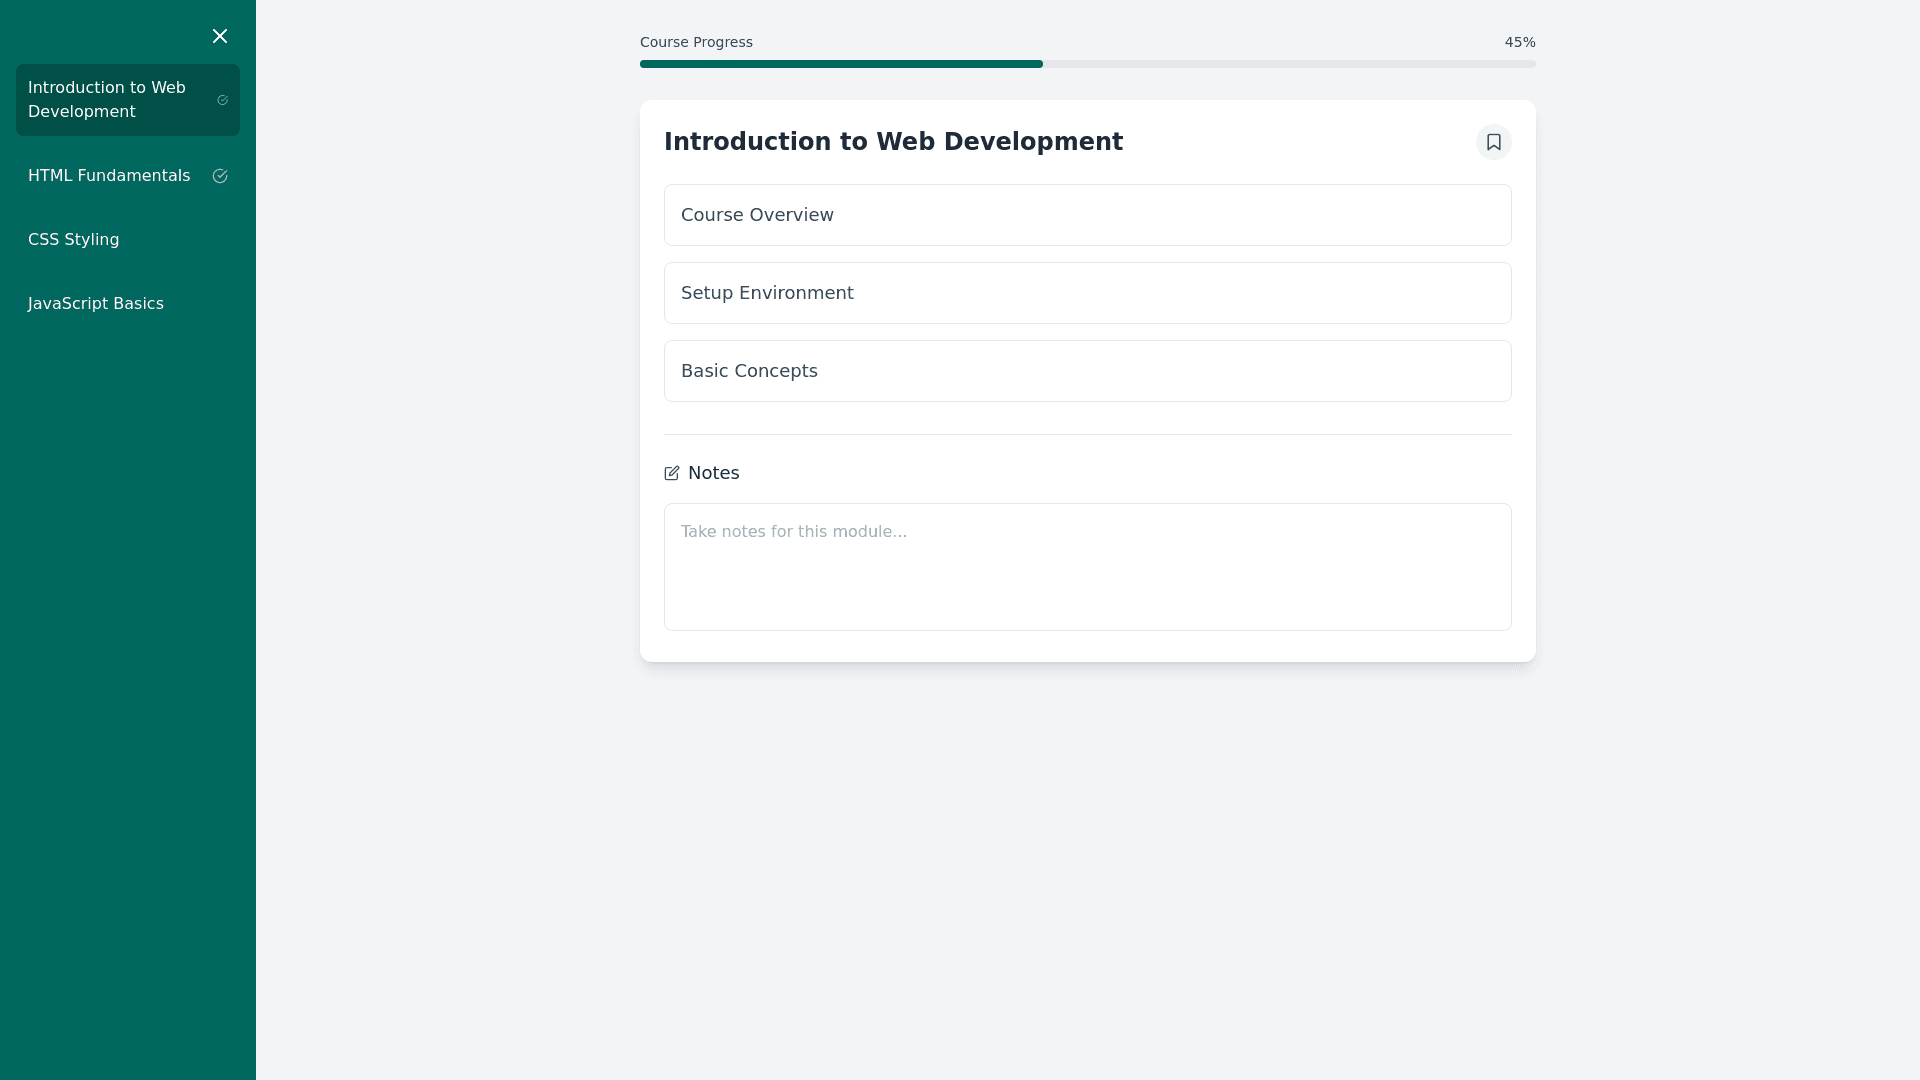The image size is (1920, 1080).
Task: Click the Notes section label text
Action: tap(713, 473)
